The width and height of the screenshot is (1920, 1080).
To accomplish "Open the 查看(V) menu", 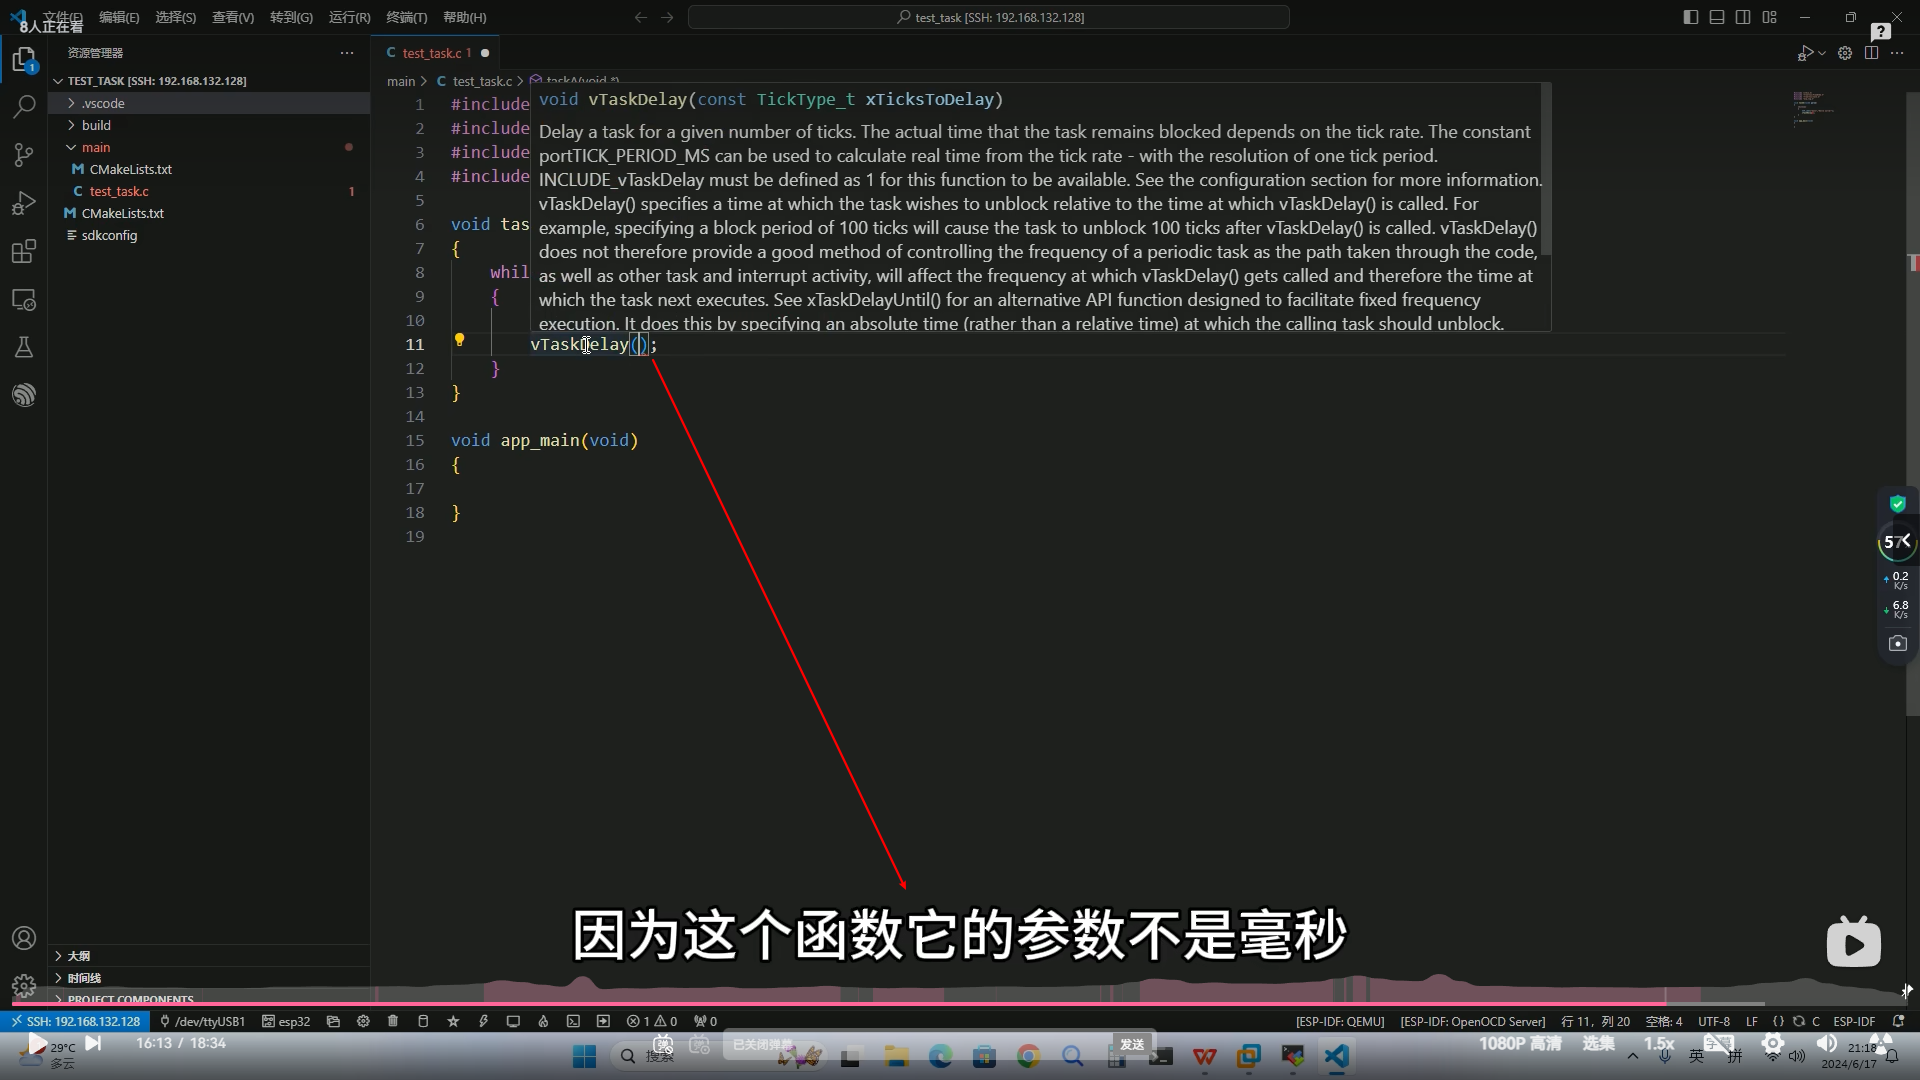I will click(x=233, y=17).
